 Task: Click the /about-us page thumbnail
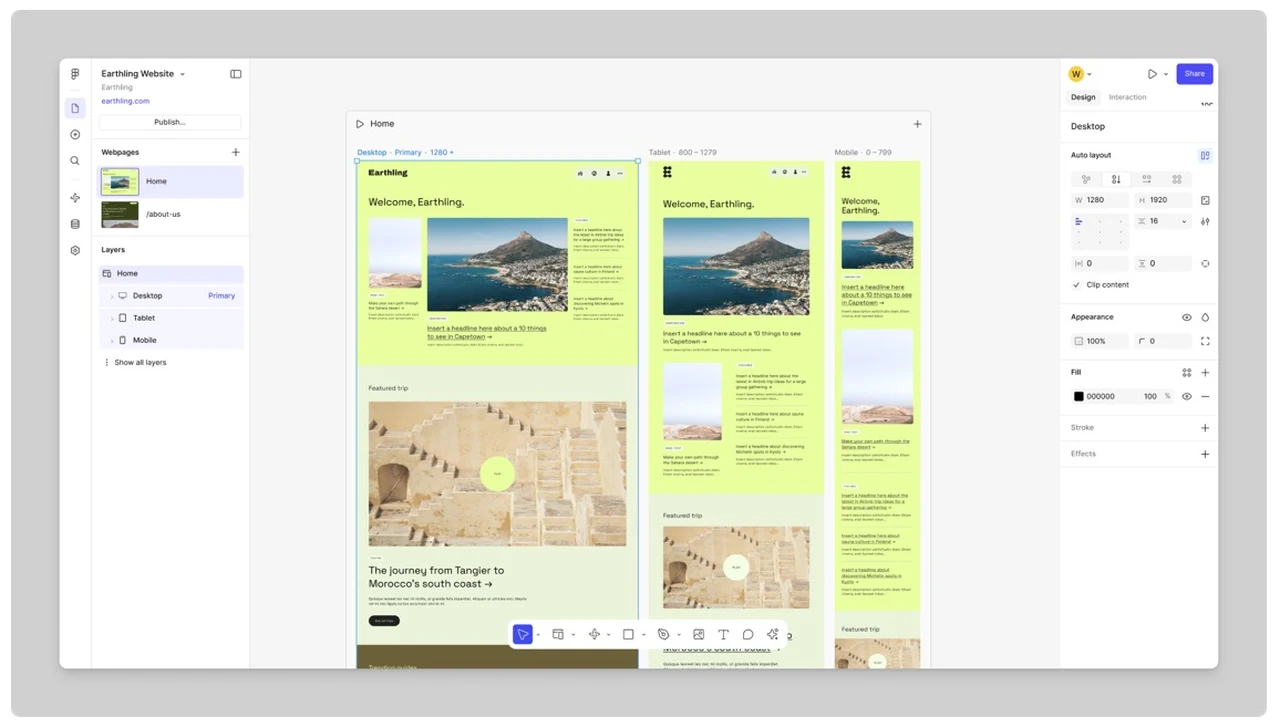(119, 213)
